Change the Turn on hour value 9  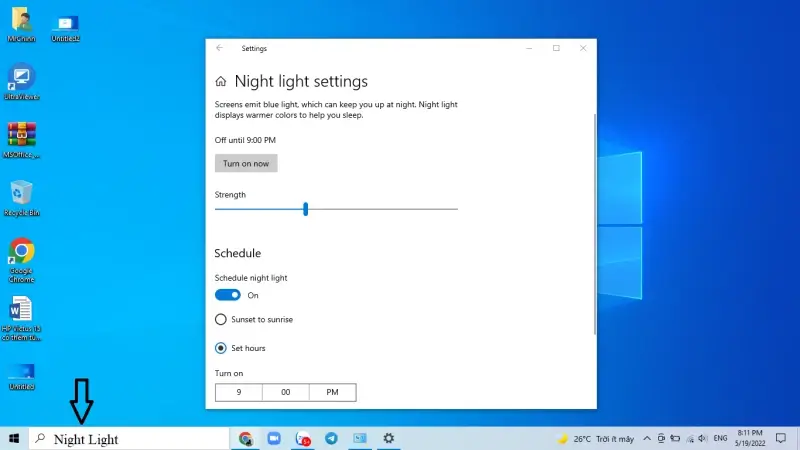[238, 392]
